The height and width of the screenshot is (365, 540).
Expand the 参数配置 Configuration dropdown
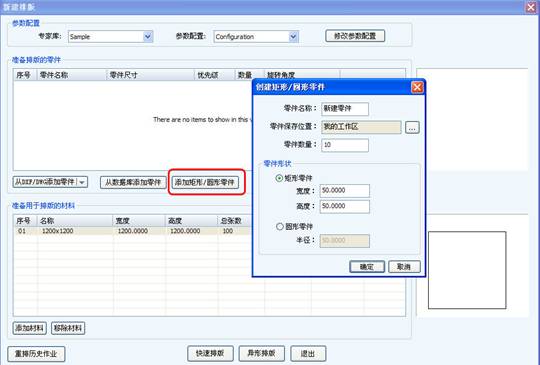click(293, 36)
